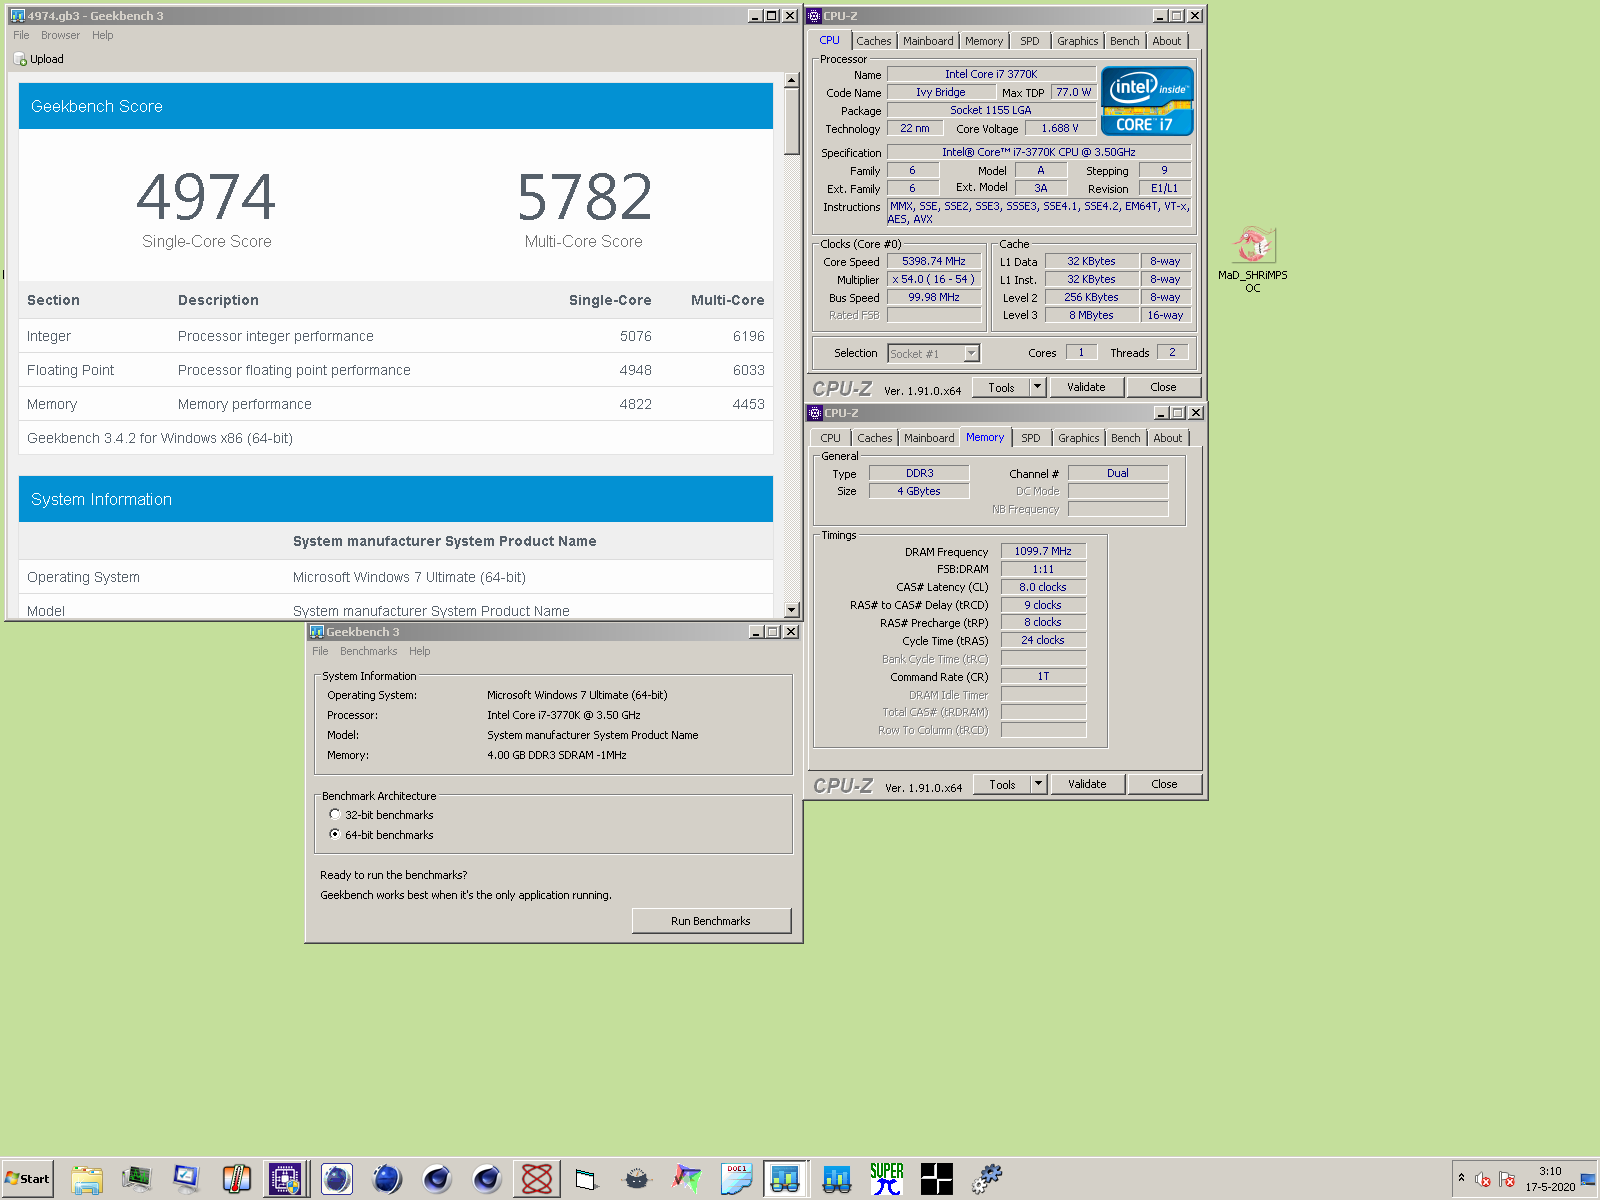Click the second blue sphere taskbar icon
This screenshot has width=1600, height=1200.
(387, 1179)
